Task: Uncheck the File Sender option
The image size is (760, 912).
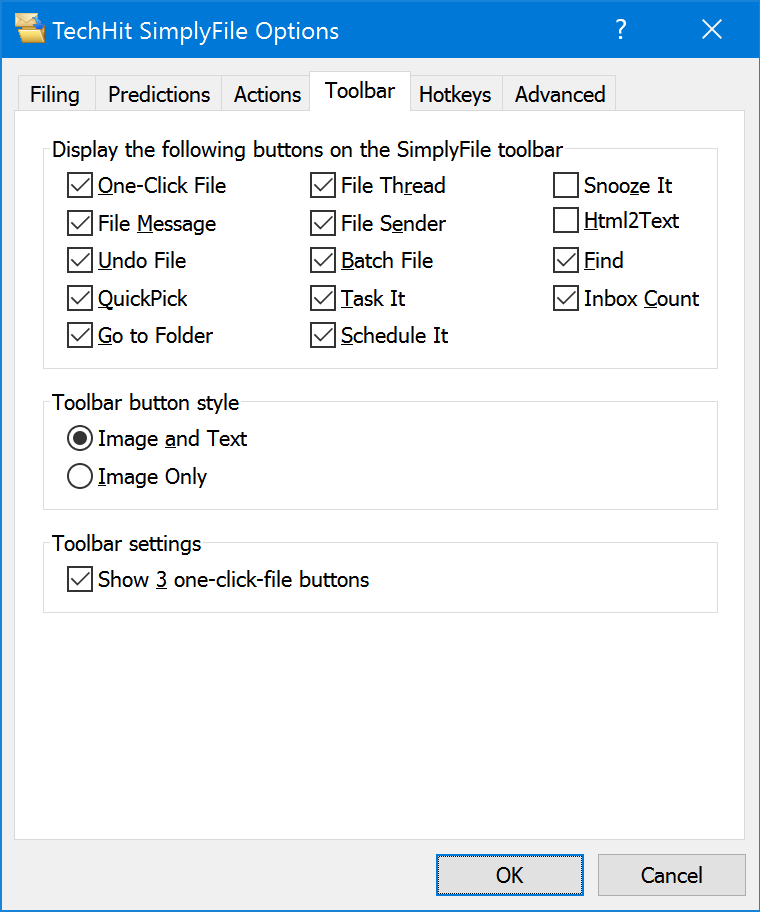Action: pyautogui.click(x=323, y=223)
